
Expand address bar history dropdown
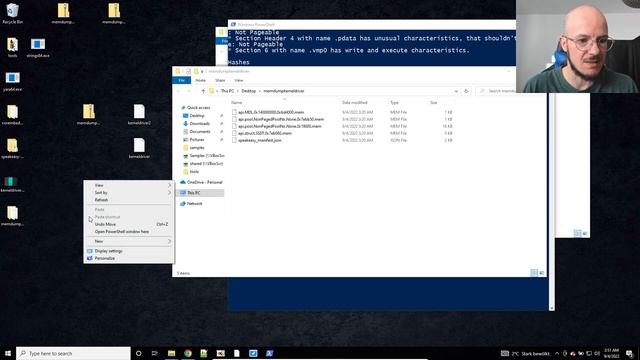click(456, 91)
